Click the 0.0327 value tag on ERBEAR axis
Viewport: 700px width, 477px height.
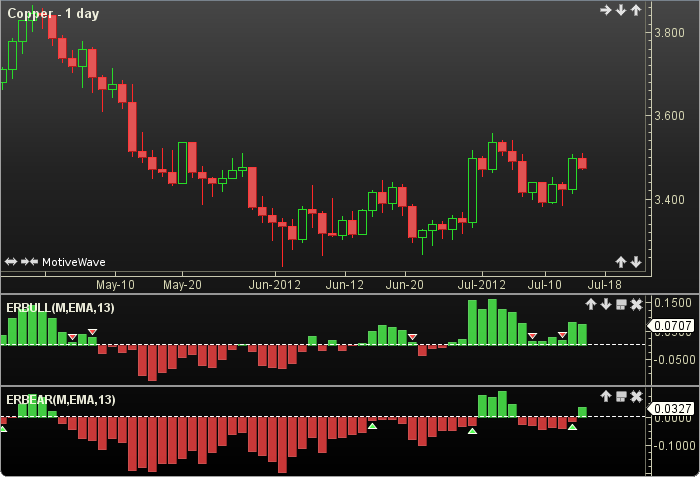tap(671, 409)
